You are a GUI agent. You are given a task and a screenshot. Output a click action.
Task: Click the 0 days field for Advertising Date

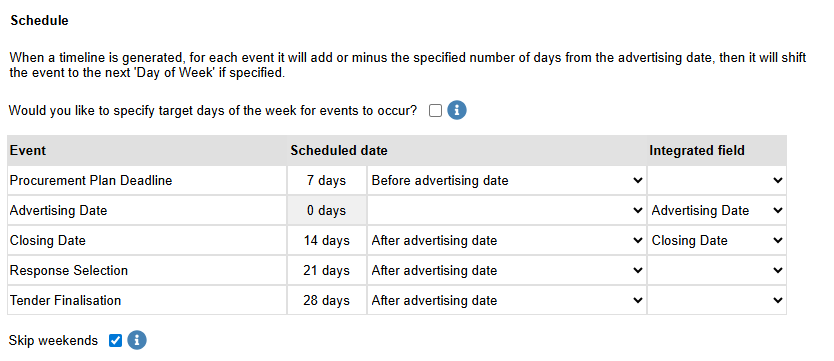pyautogui.click(x=327, y=211)
